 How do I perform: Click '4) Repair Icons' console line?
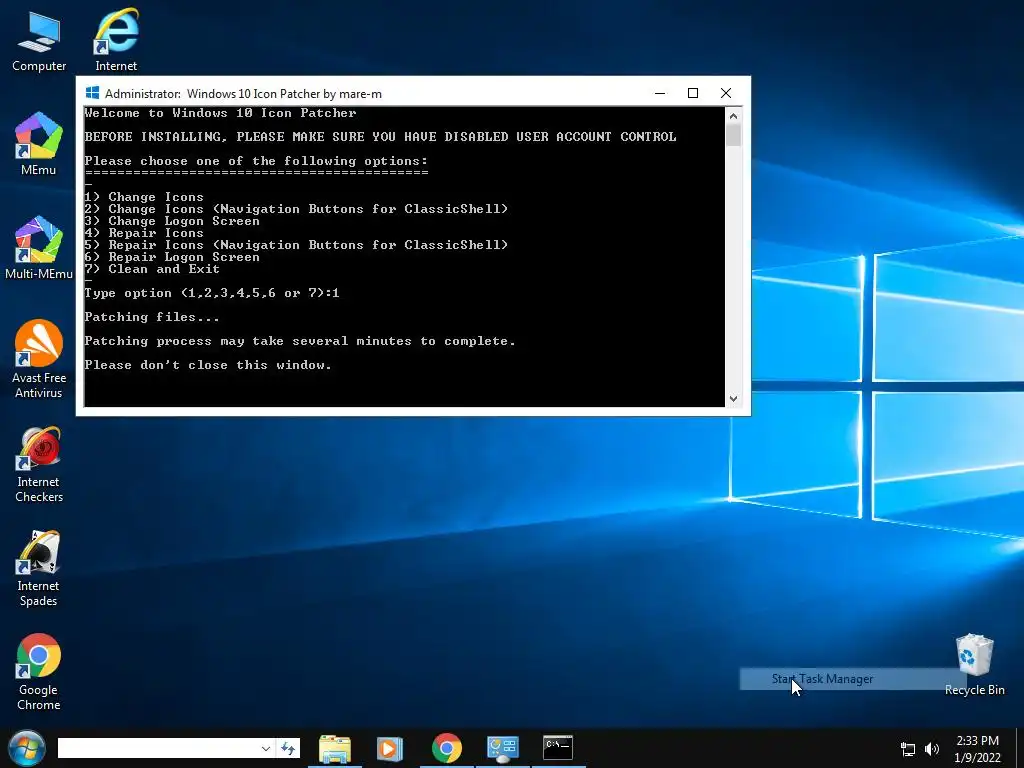click(144, 232)
